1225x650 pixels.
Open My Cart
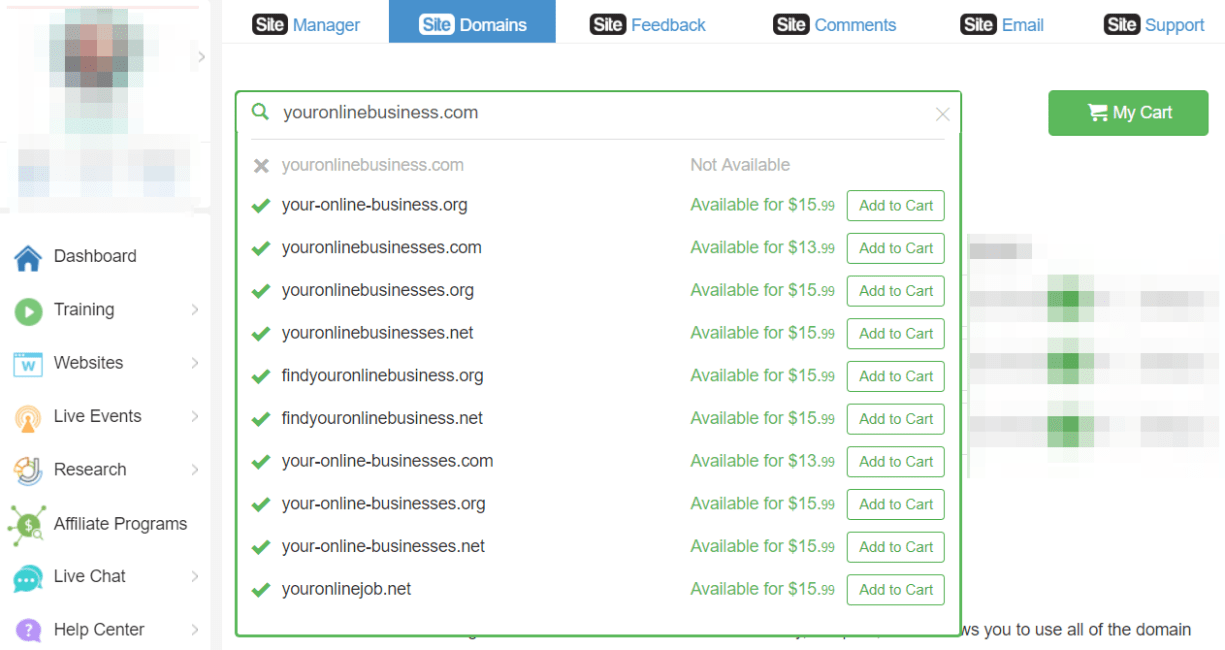[1128, 113]
